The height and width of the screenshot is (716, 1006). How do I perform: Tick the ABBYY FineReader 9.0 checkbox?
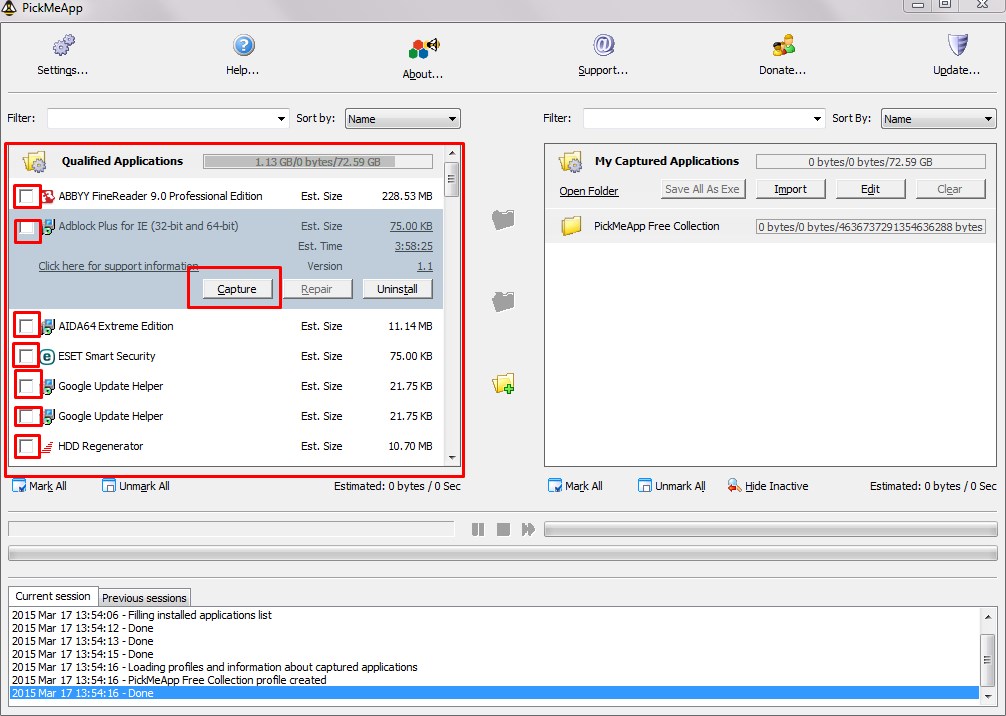(x=26, y=196)
